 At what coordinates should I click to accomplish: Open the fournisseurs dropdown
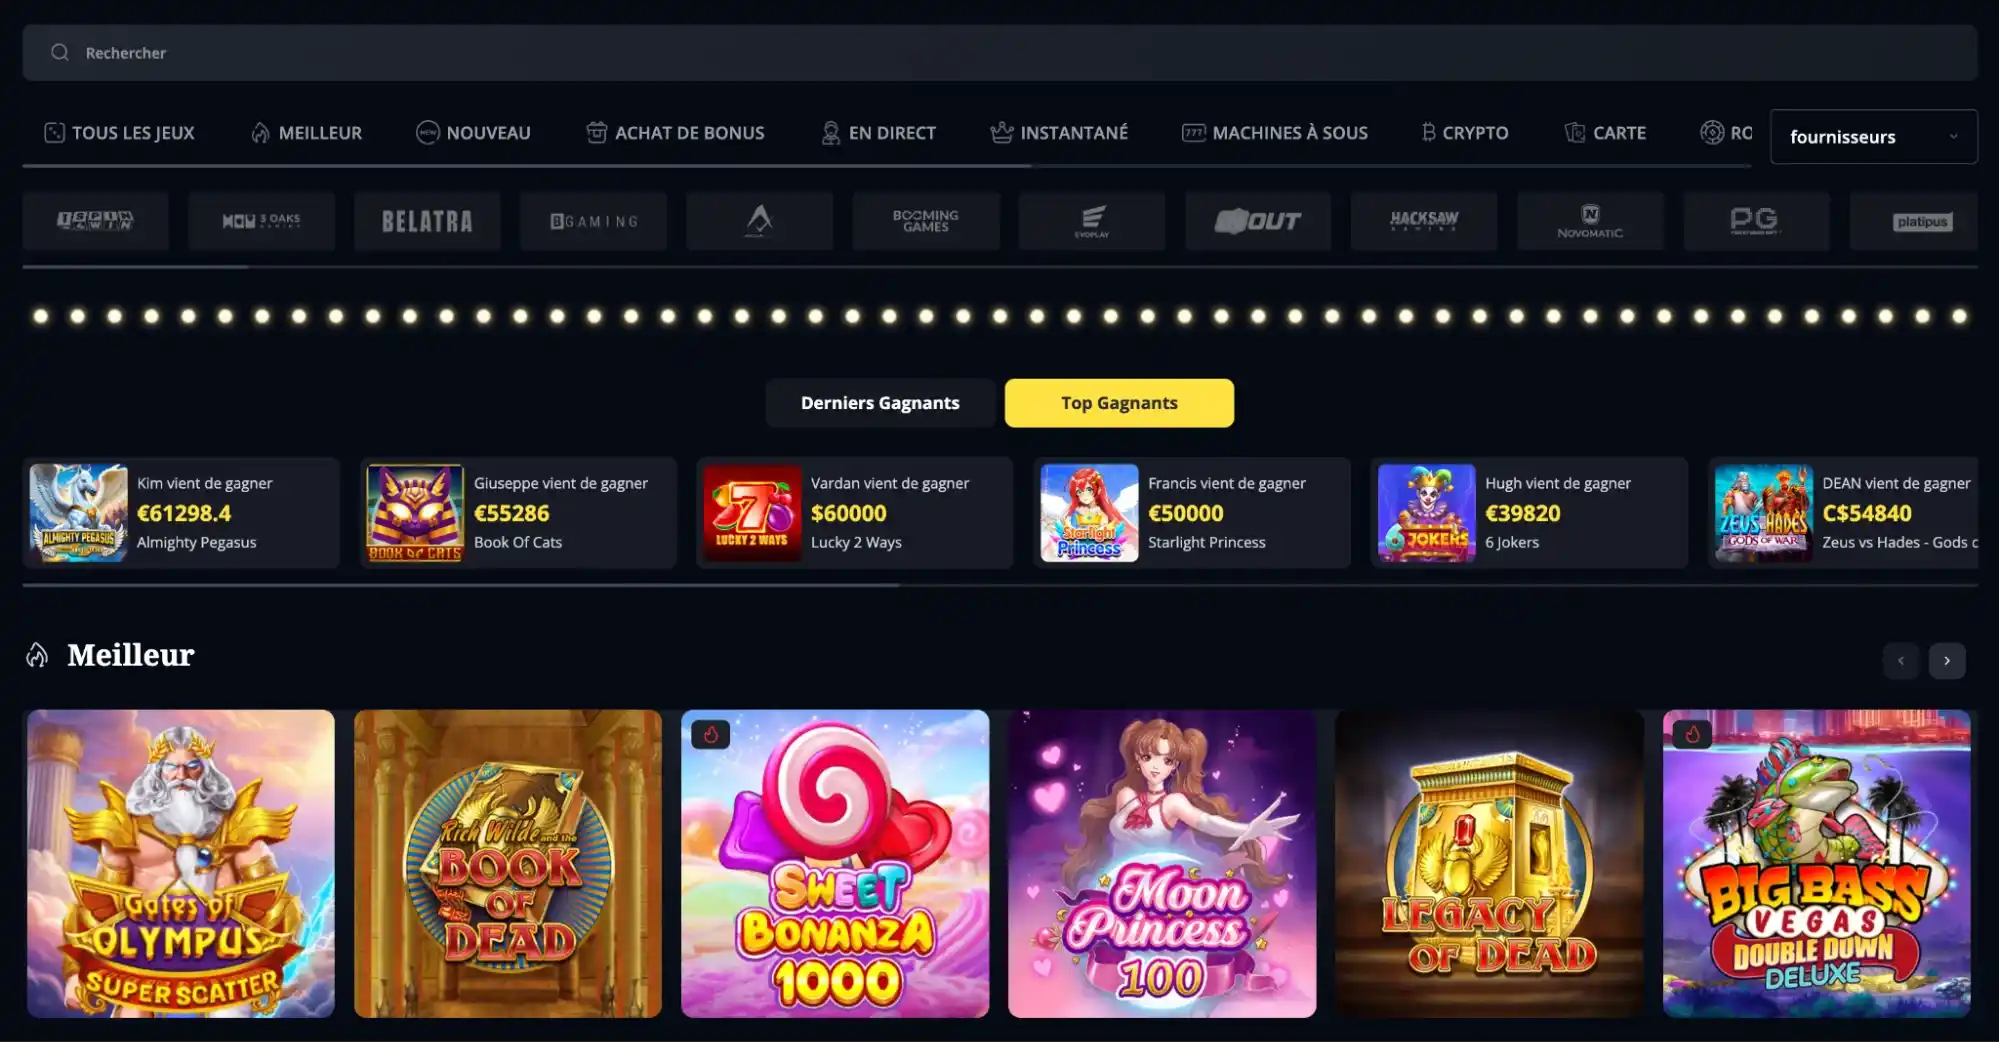point(1873,136)
